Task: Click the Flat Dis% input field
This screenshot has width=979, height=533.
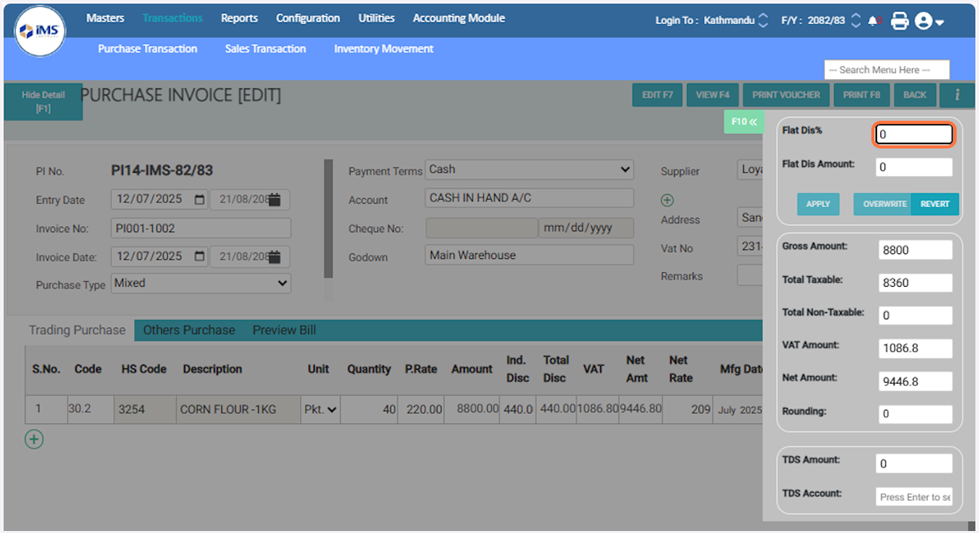Action: pos(914,135)
